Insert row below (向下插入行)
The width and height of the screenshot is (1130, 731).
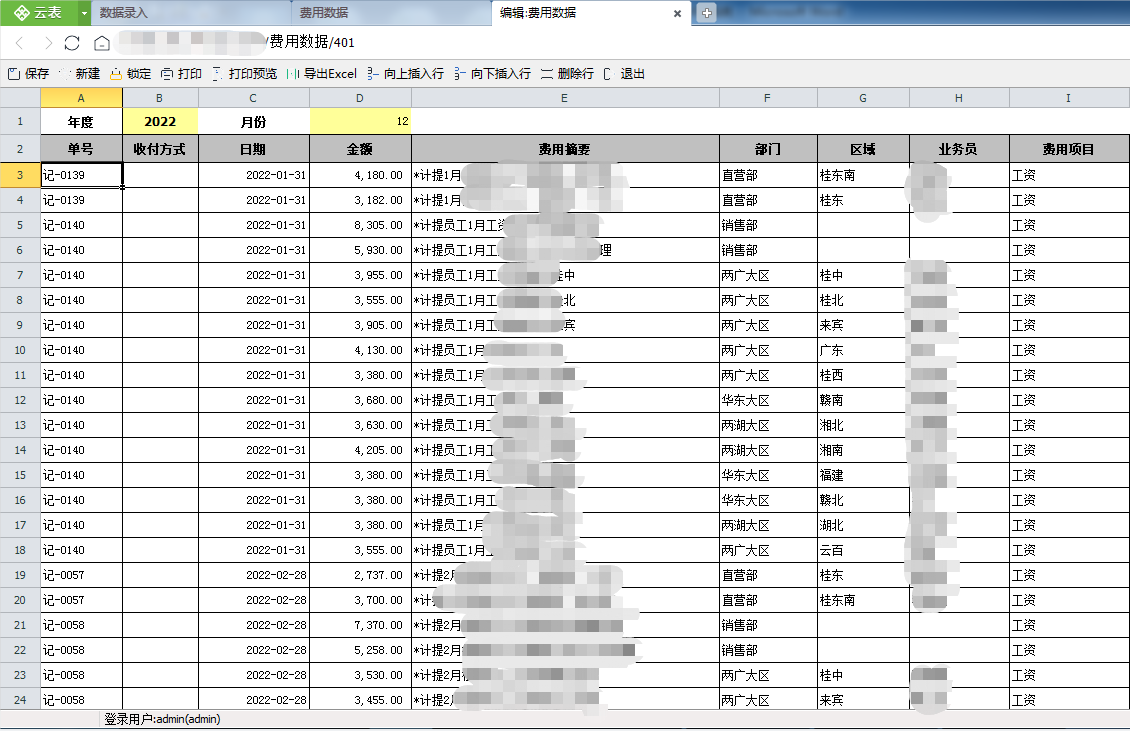493,74
